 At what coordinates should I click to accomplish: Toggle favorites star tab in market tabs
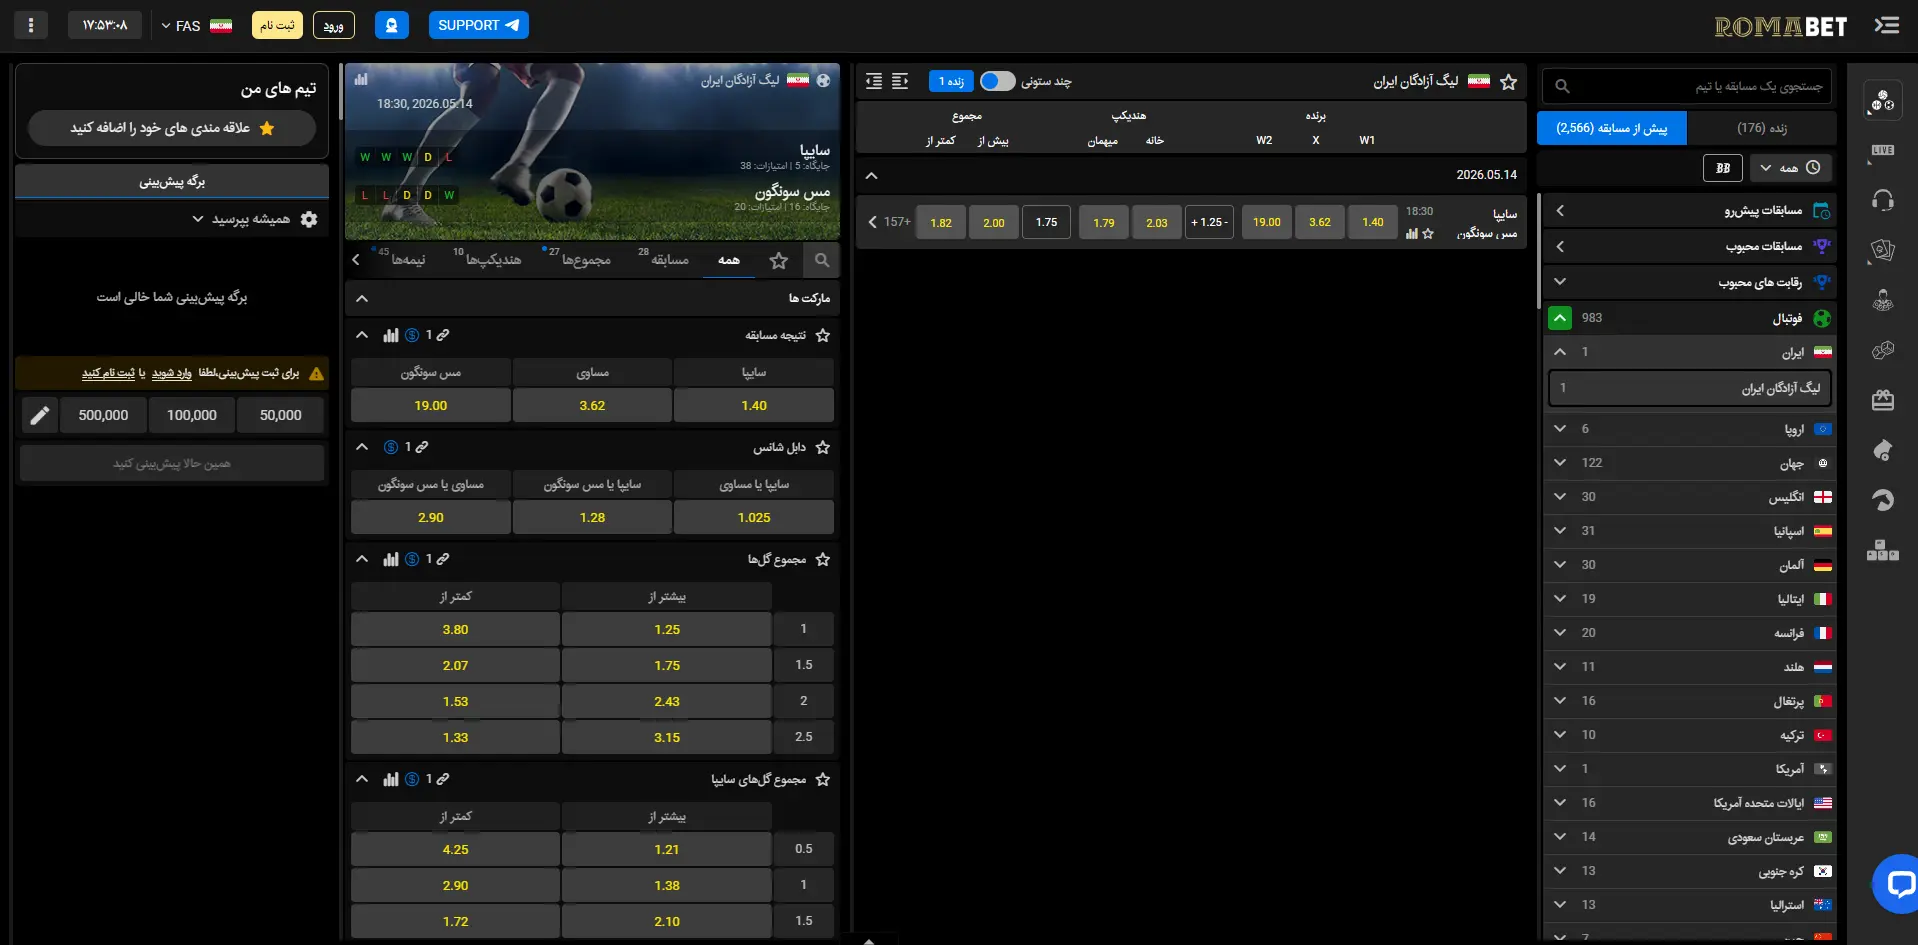779,261
